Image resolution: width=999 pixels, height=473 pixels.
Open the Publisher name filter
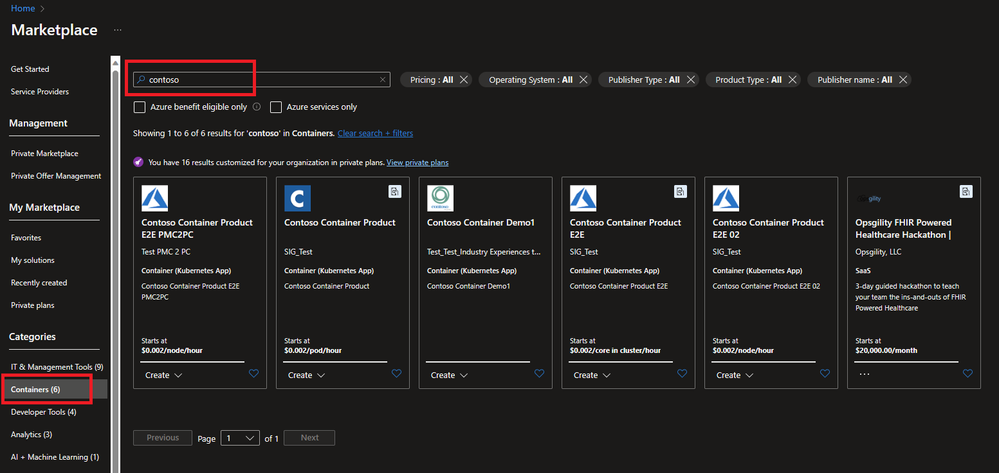[854, 80]
